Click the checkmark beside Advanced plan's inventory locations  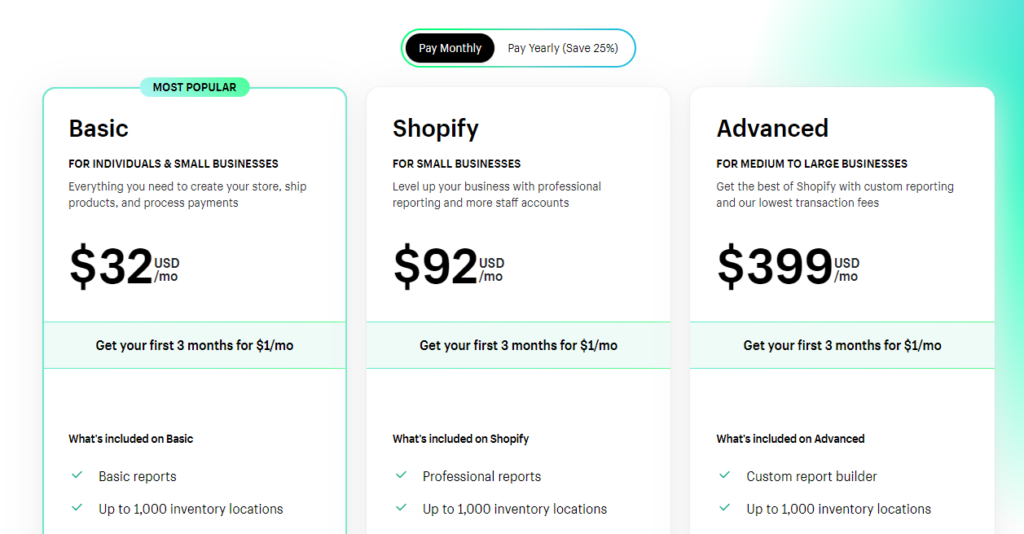pyautogui.click(x=725, y=507)
